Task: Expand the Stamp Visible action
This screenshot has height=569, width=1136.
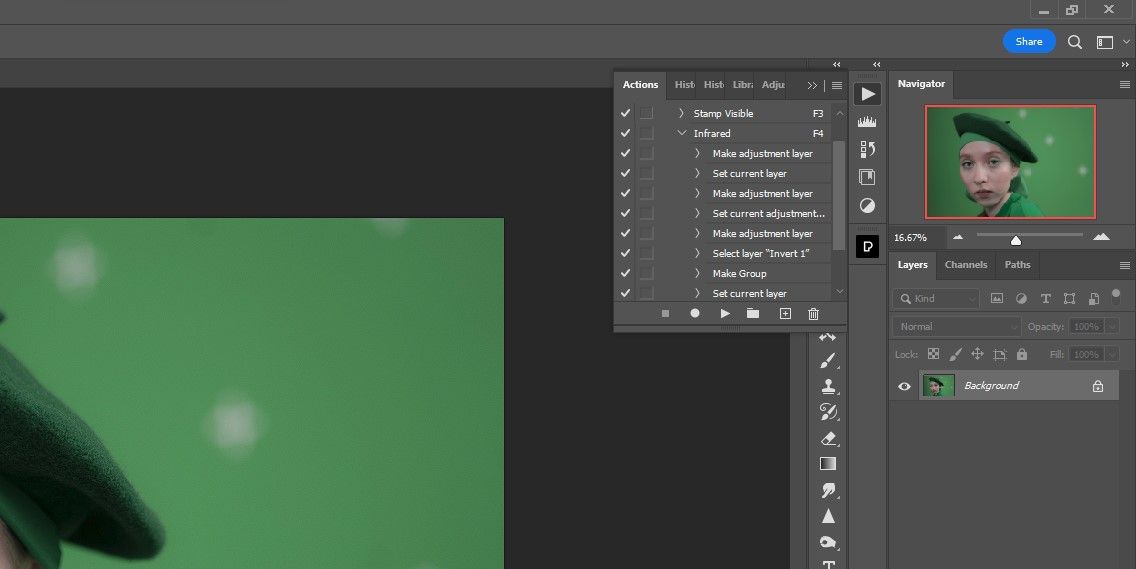Action: point(681,113)
